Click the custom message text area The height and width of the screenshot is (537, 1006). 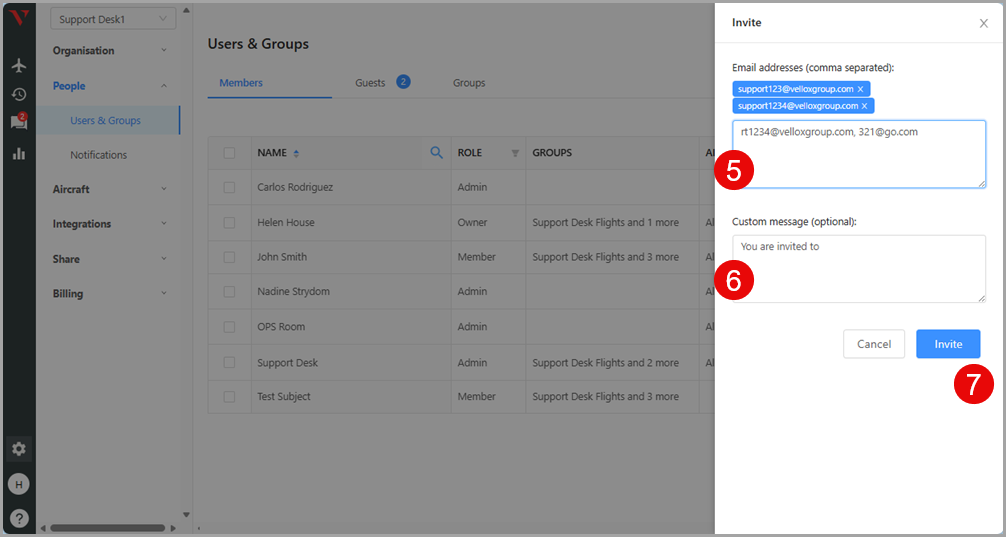858,268
